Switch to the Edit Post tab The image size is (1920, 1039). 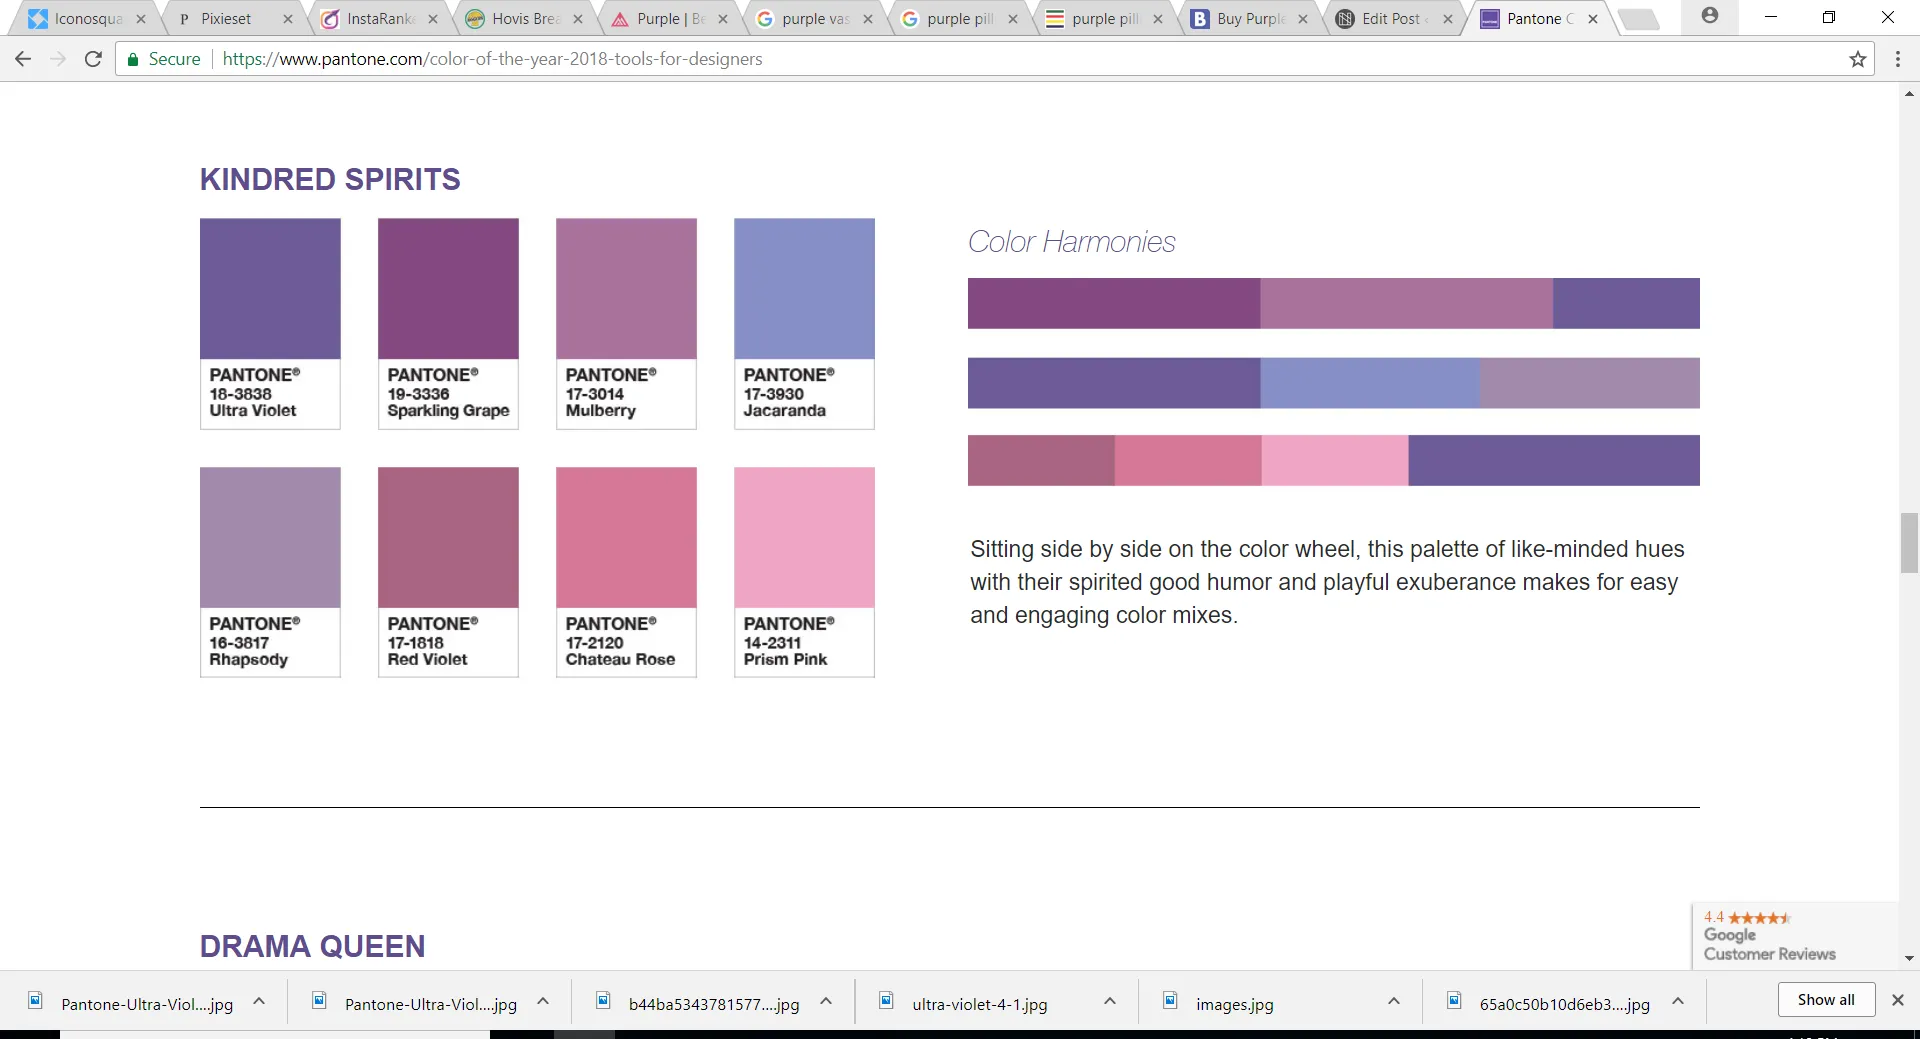(x=1390, y=19)
